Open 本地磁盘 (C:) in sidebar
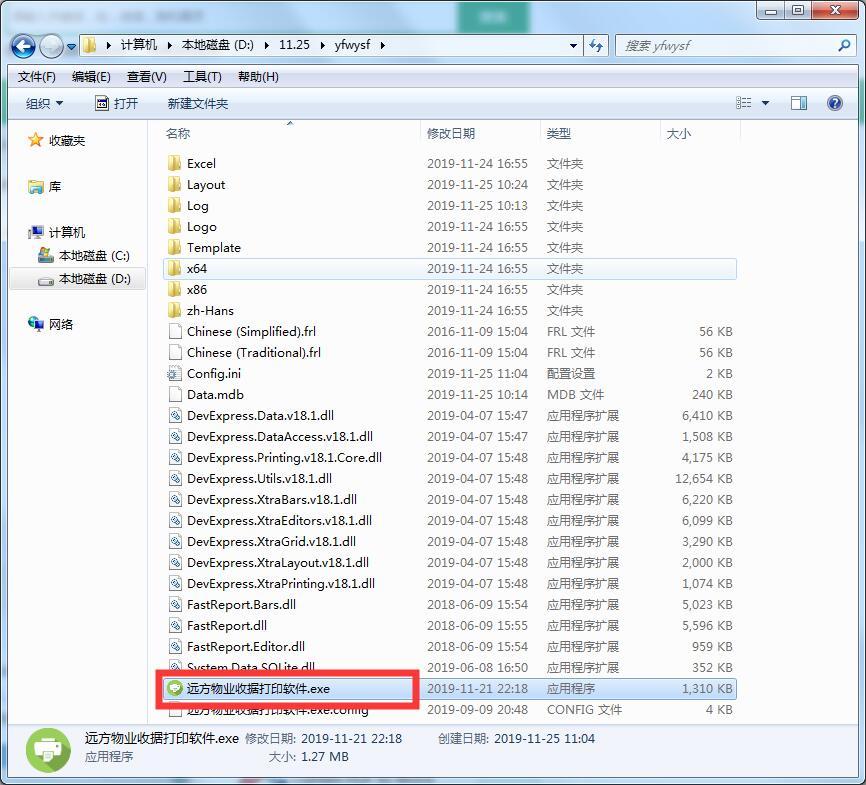866x785 pixels. coord(83,255)
